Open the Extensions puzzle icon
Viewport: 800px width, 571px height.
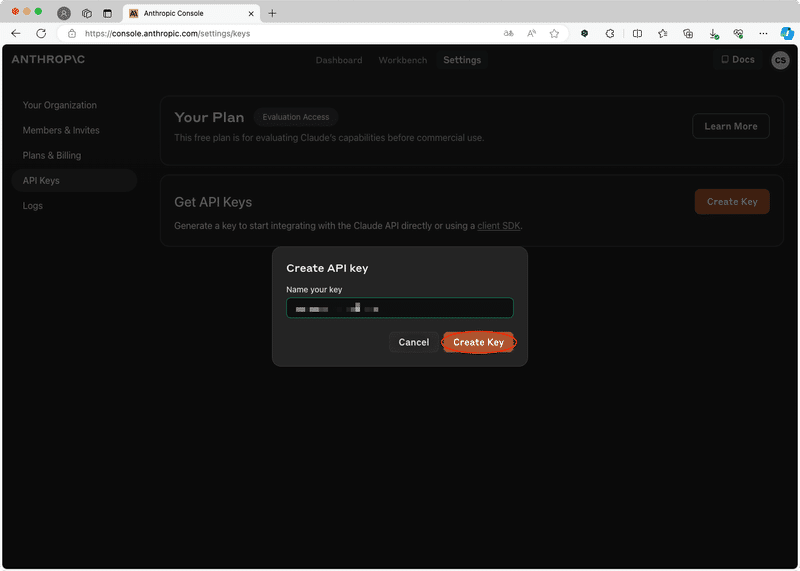click(610, 34)
